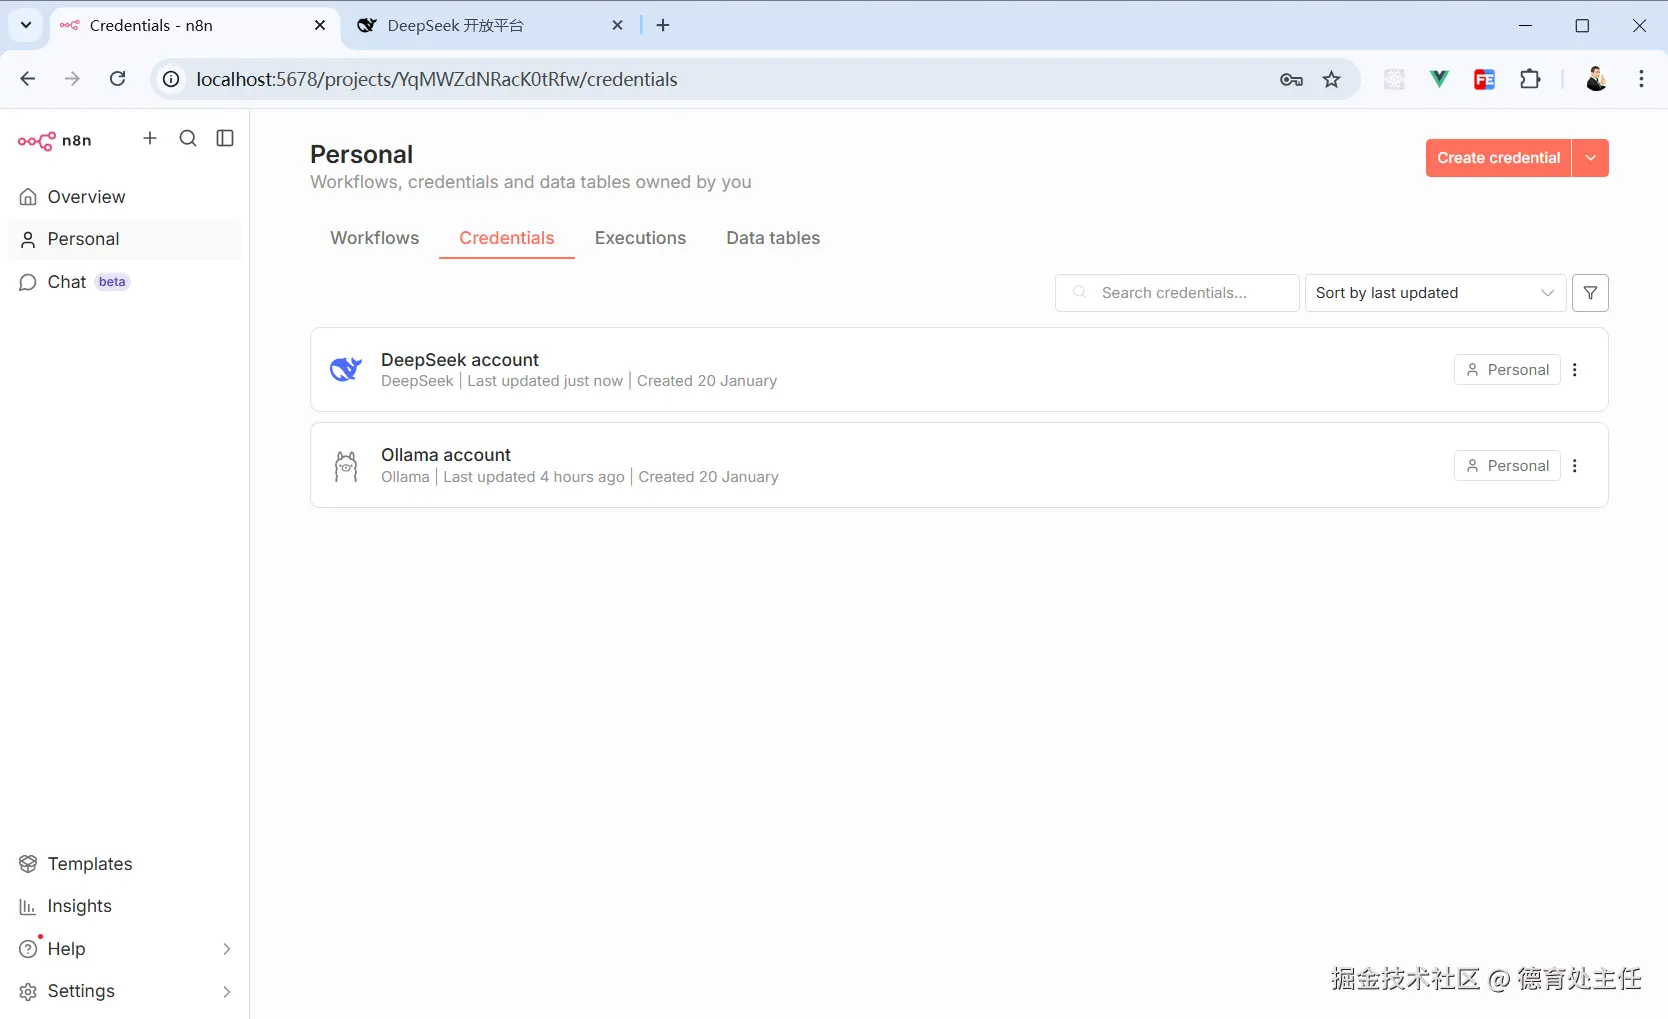Click the Create credential button
Screen dimensions: 1668x1019
[1498, 158]
